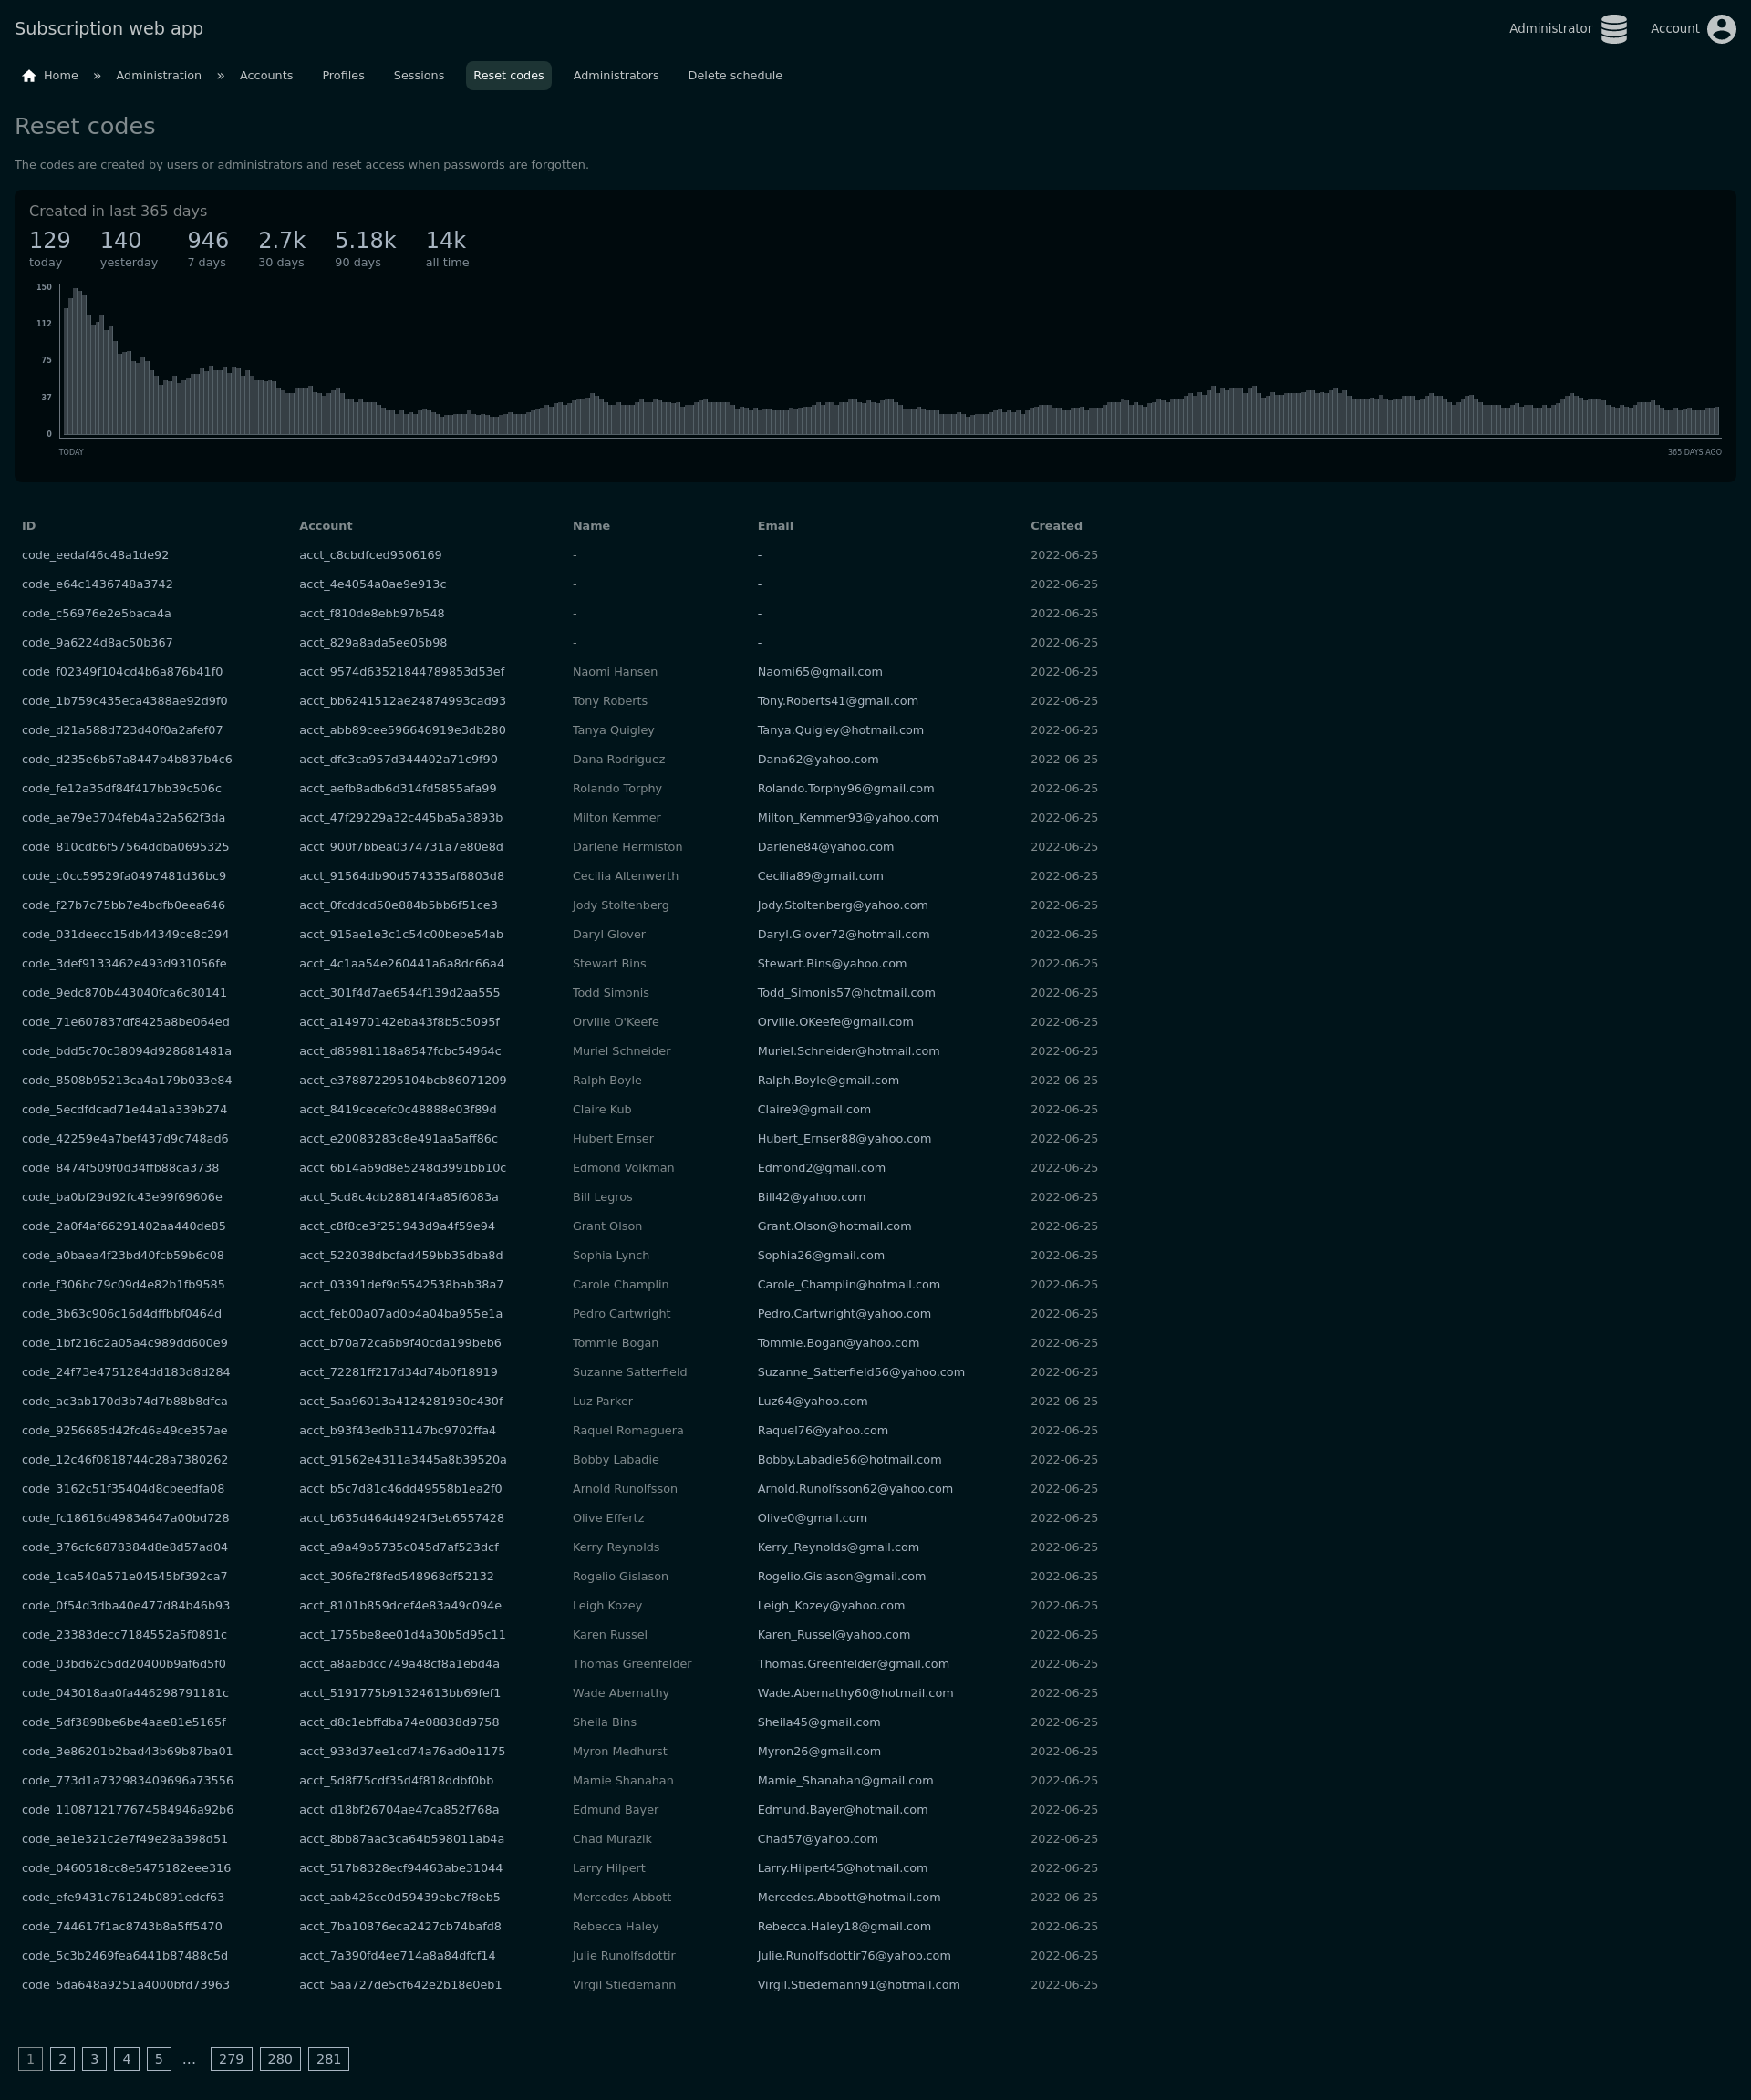Click the Reset codes active tab
Screen dimensions: 1751x2100
point(508,76)
